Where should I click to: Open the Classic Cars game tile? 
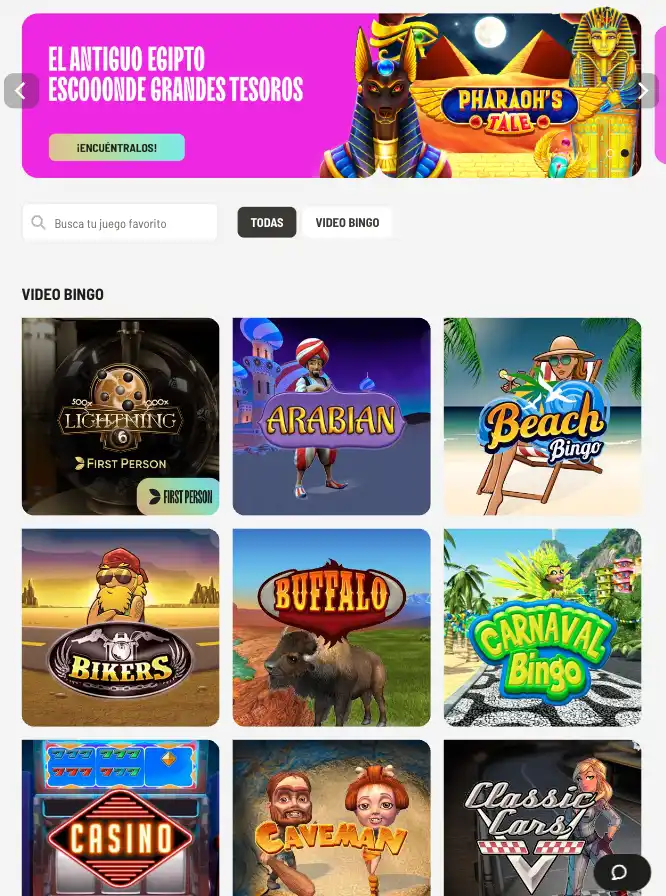[x=543, y=818]
